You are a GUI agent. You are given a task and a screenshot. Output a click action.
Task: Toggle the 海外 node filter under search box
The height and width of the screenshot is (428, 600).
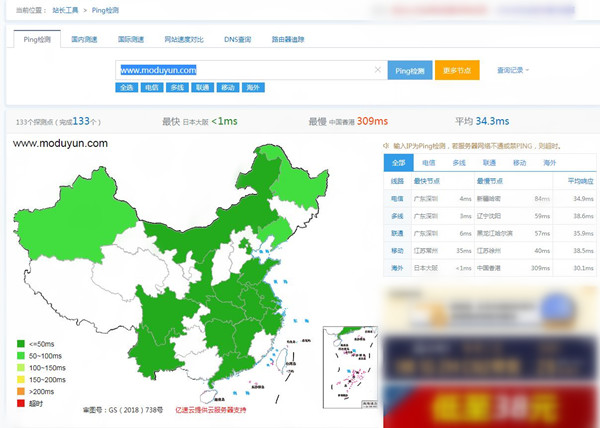(x=252, y=88)
